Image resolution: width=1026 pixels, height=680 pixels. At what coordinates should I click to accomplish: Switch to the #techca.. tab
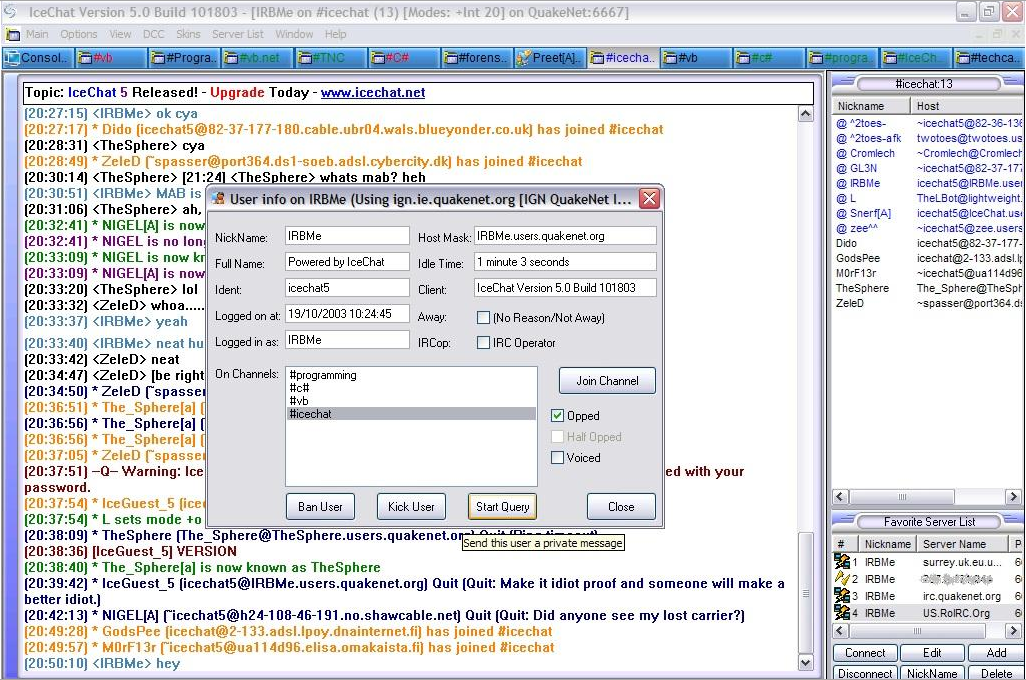pos(989,58)
